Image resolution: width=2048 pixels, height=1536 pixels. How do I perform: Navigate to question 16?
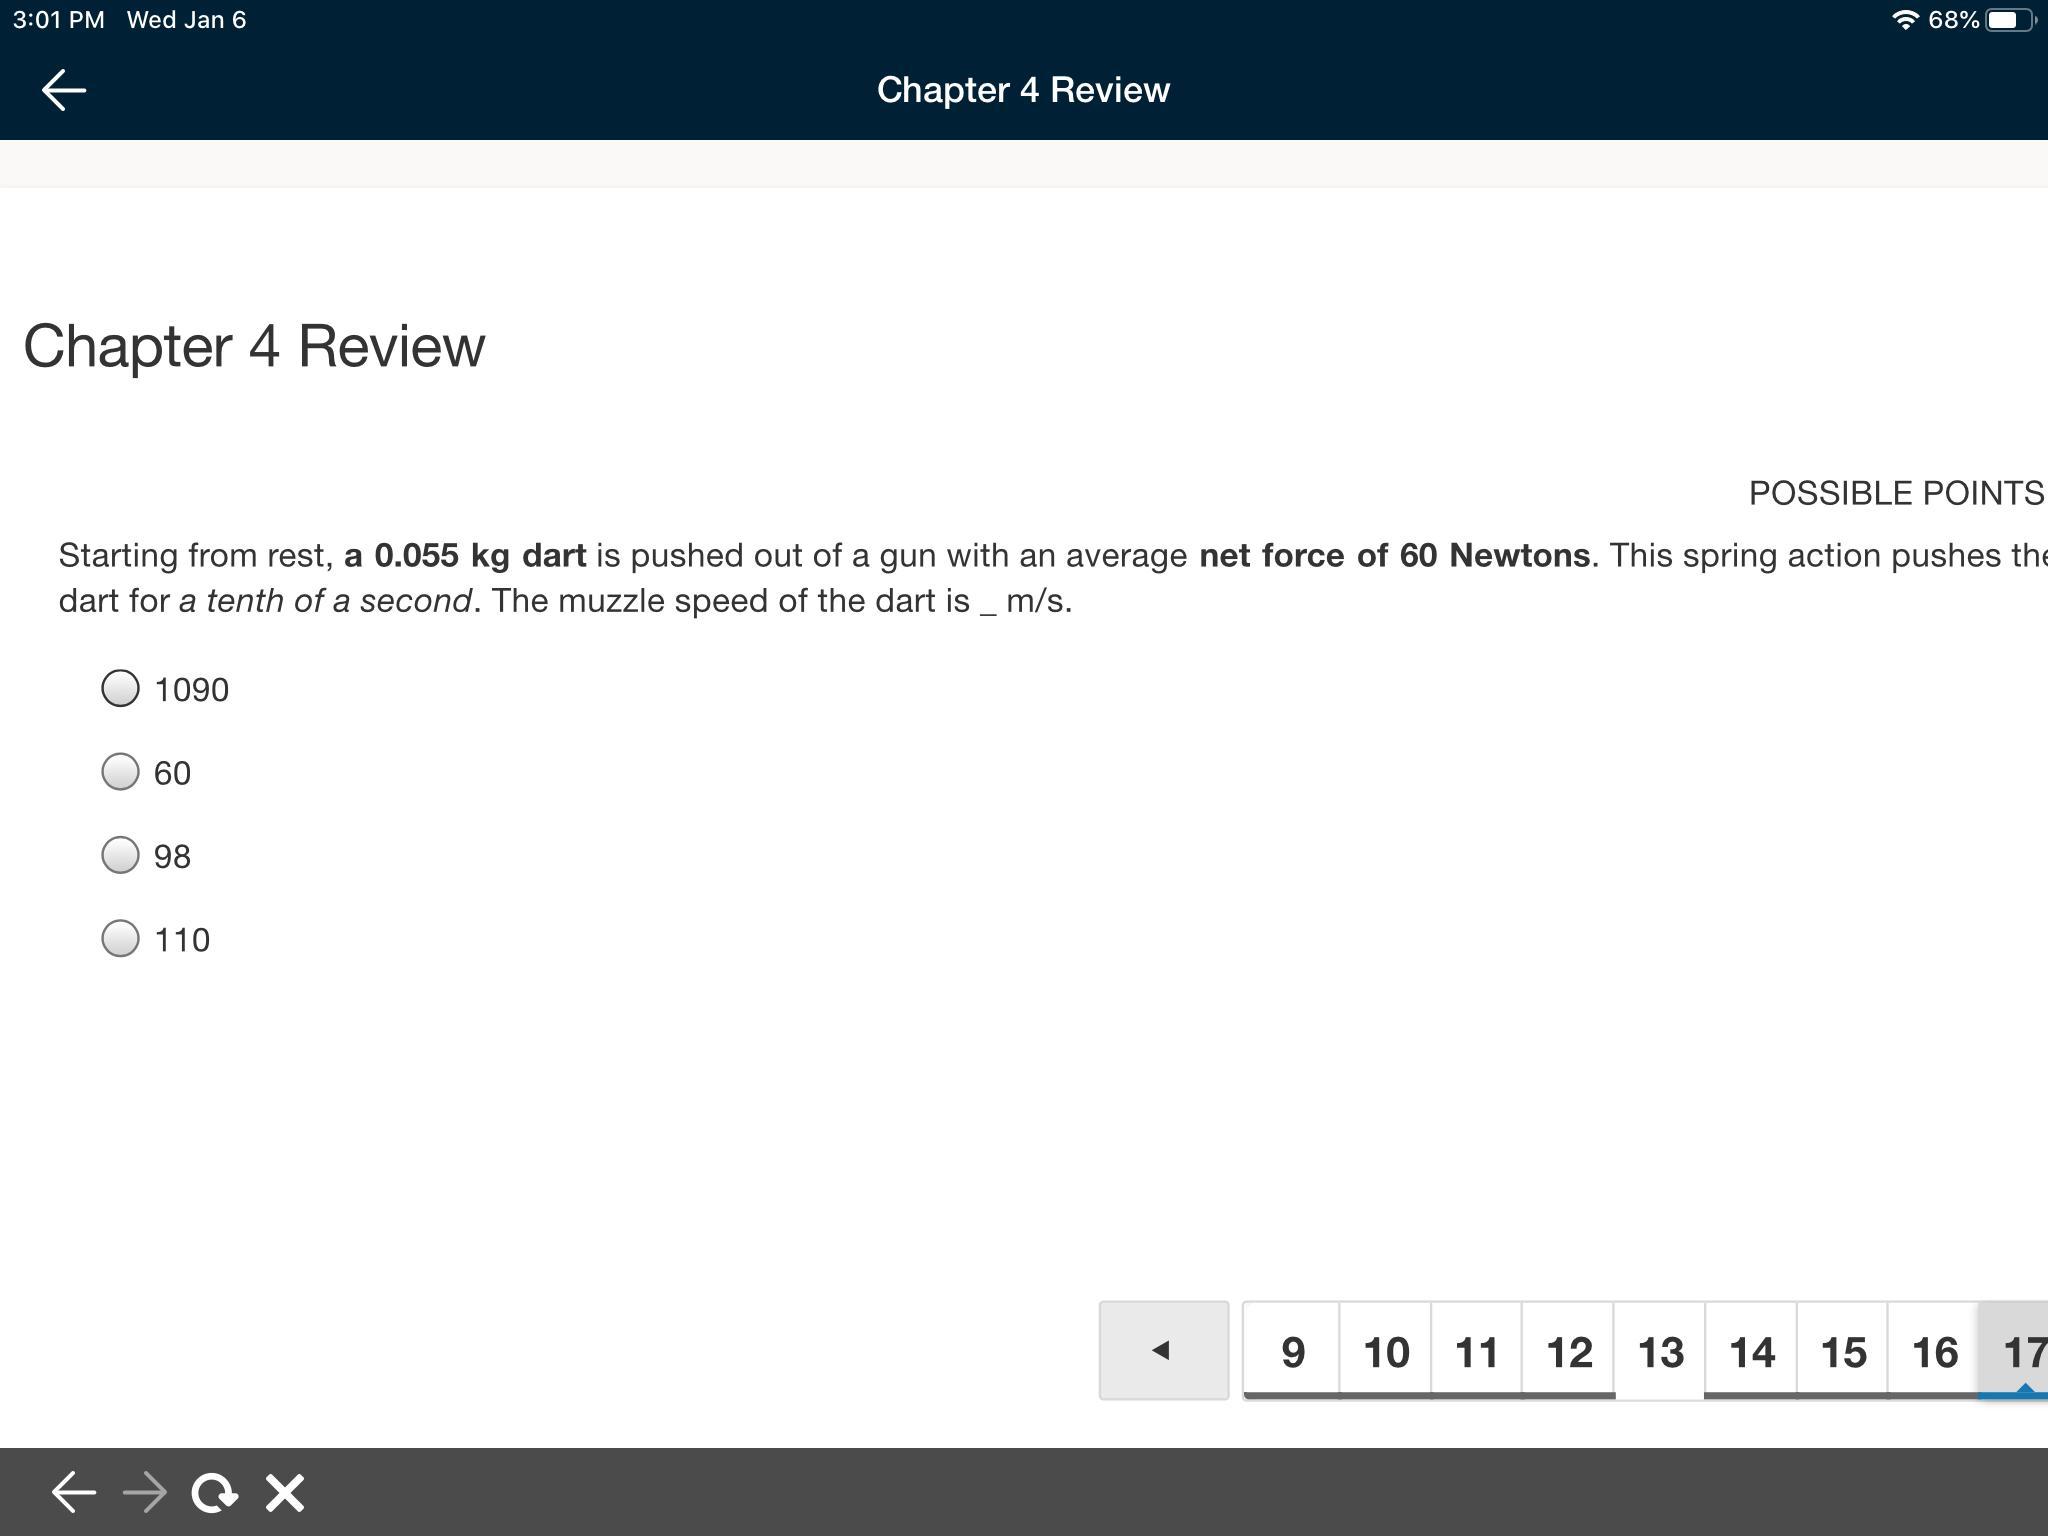(x=1934, y=1352)
